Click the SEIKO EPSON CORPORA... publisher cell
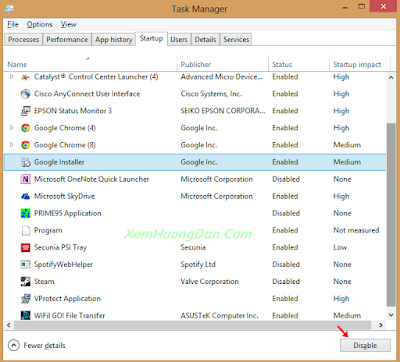Image resolution: width=400 pixels, height=362 pixels. coord(223,111)
